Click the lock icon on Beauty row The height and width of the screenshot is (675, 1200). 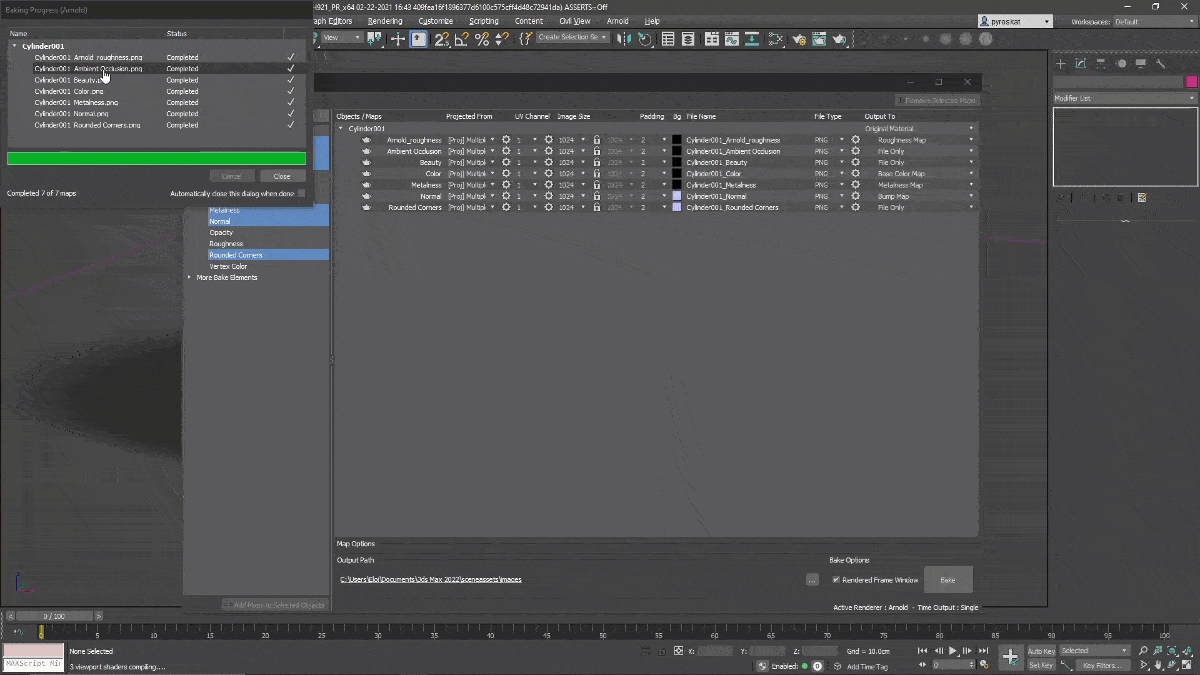tap(597, 162)
